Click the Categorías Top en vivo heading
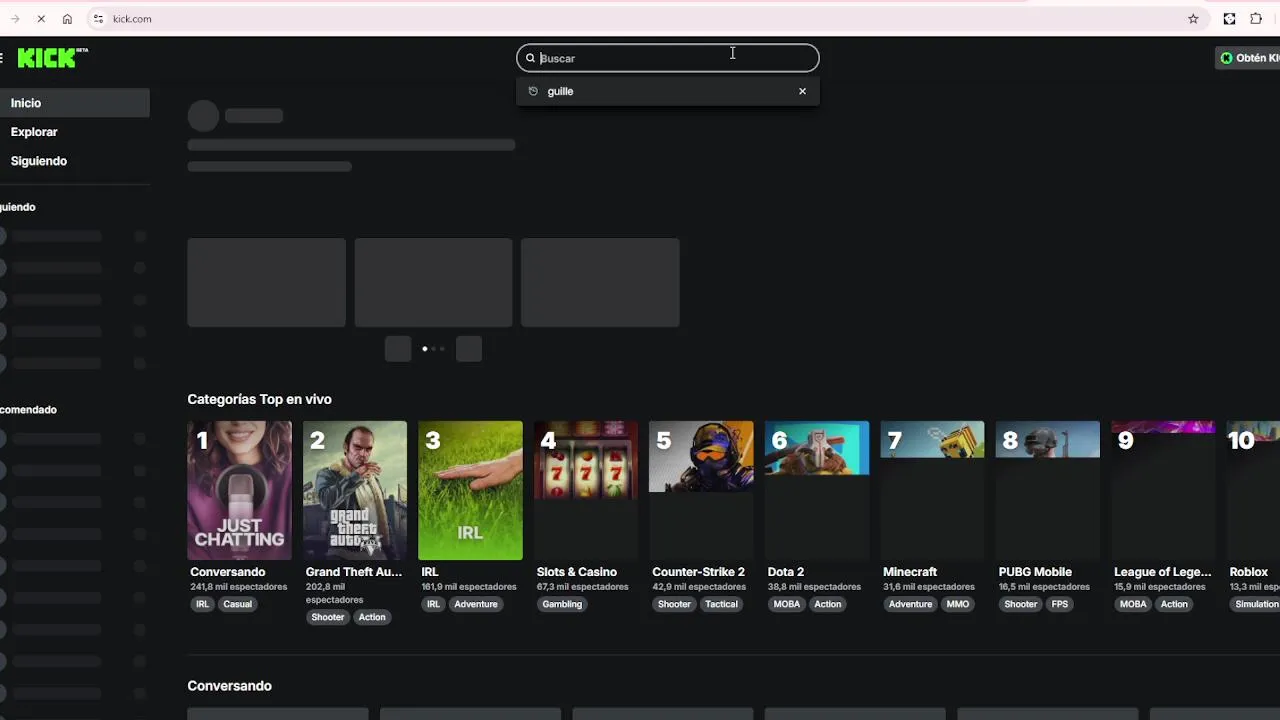This screenshot has width=1280, height=720. (259, 399)
